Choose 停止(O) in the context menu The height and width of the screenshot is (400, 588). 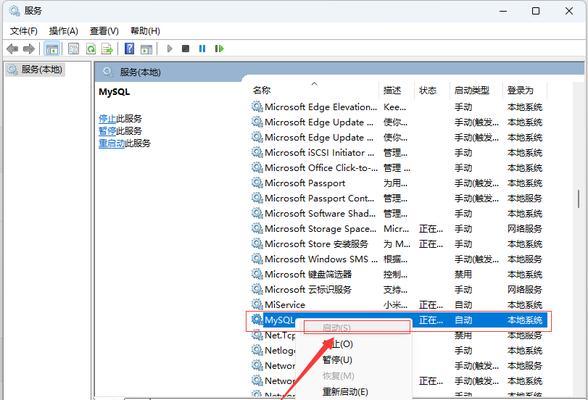pos(354,344)
